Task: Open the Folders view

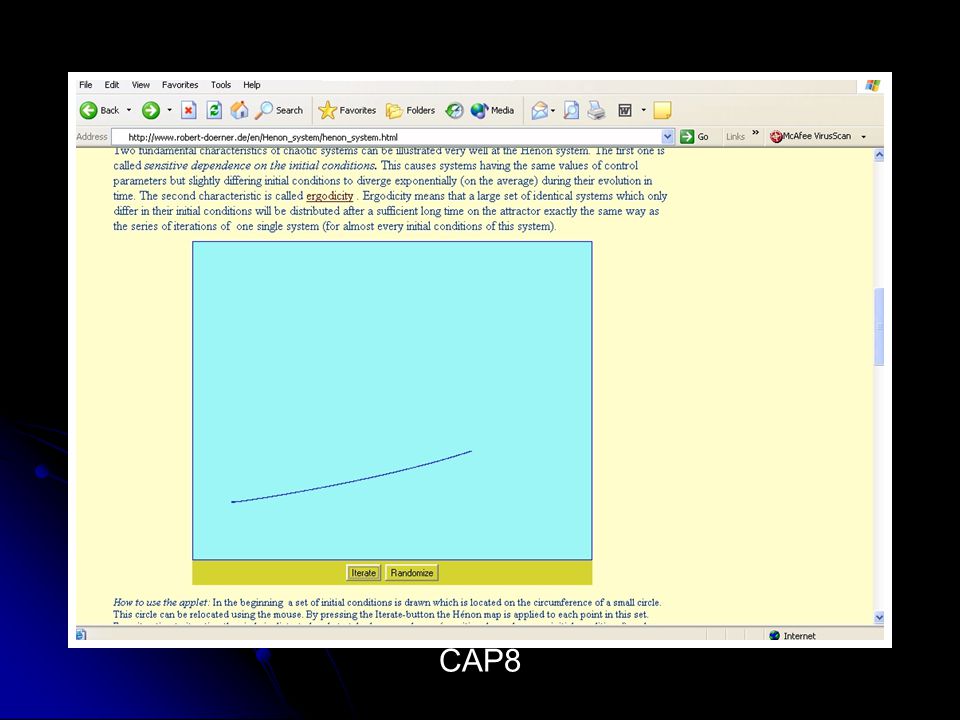Action: [410, 110]
